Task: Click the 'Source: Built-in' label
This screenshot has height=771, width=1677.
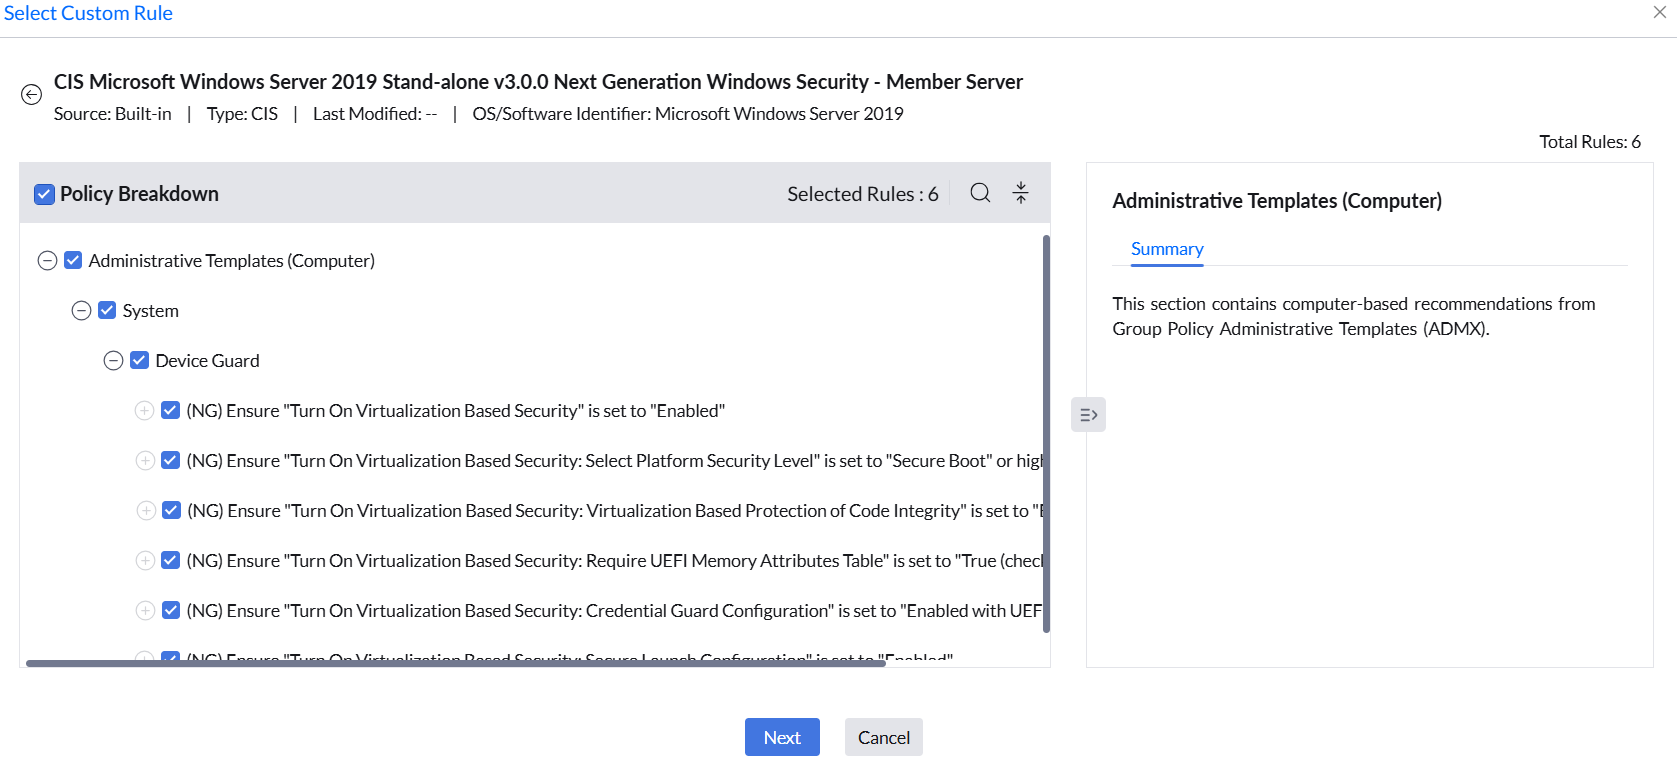Action: pyautogui.click(x=113, y=113)
